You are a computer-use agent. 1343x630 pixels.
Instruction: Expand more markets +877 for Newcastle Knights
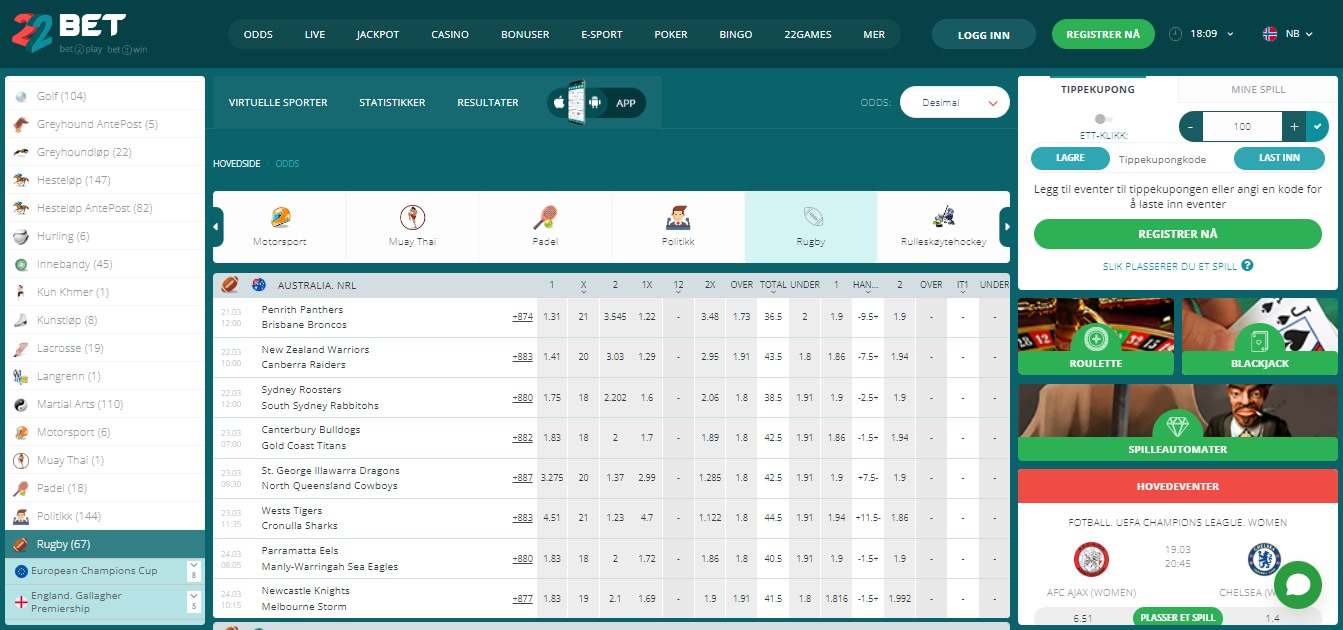click(522, 598)
